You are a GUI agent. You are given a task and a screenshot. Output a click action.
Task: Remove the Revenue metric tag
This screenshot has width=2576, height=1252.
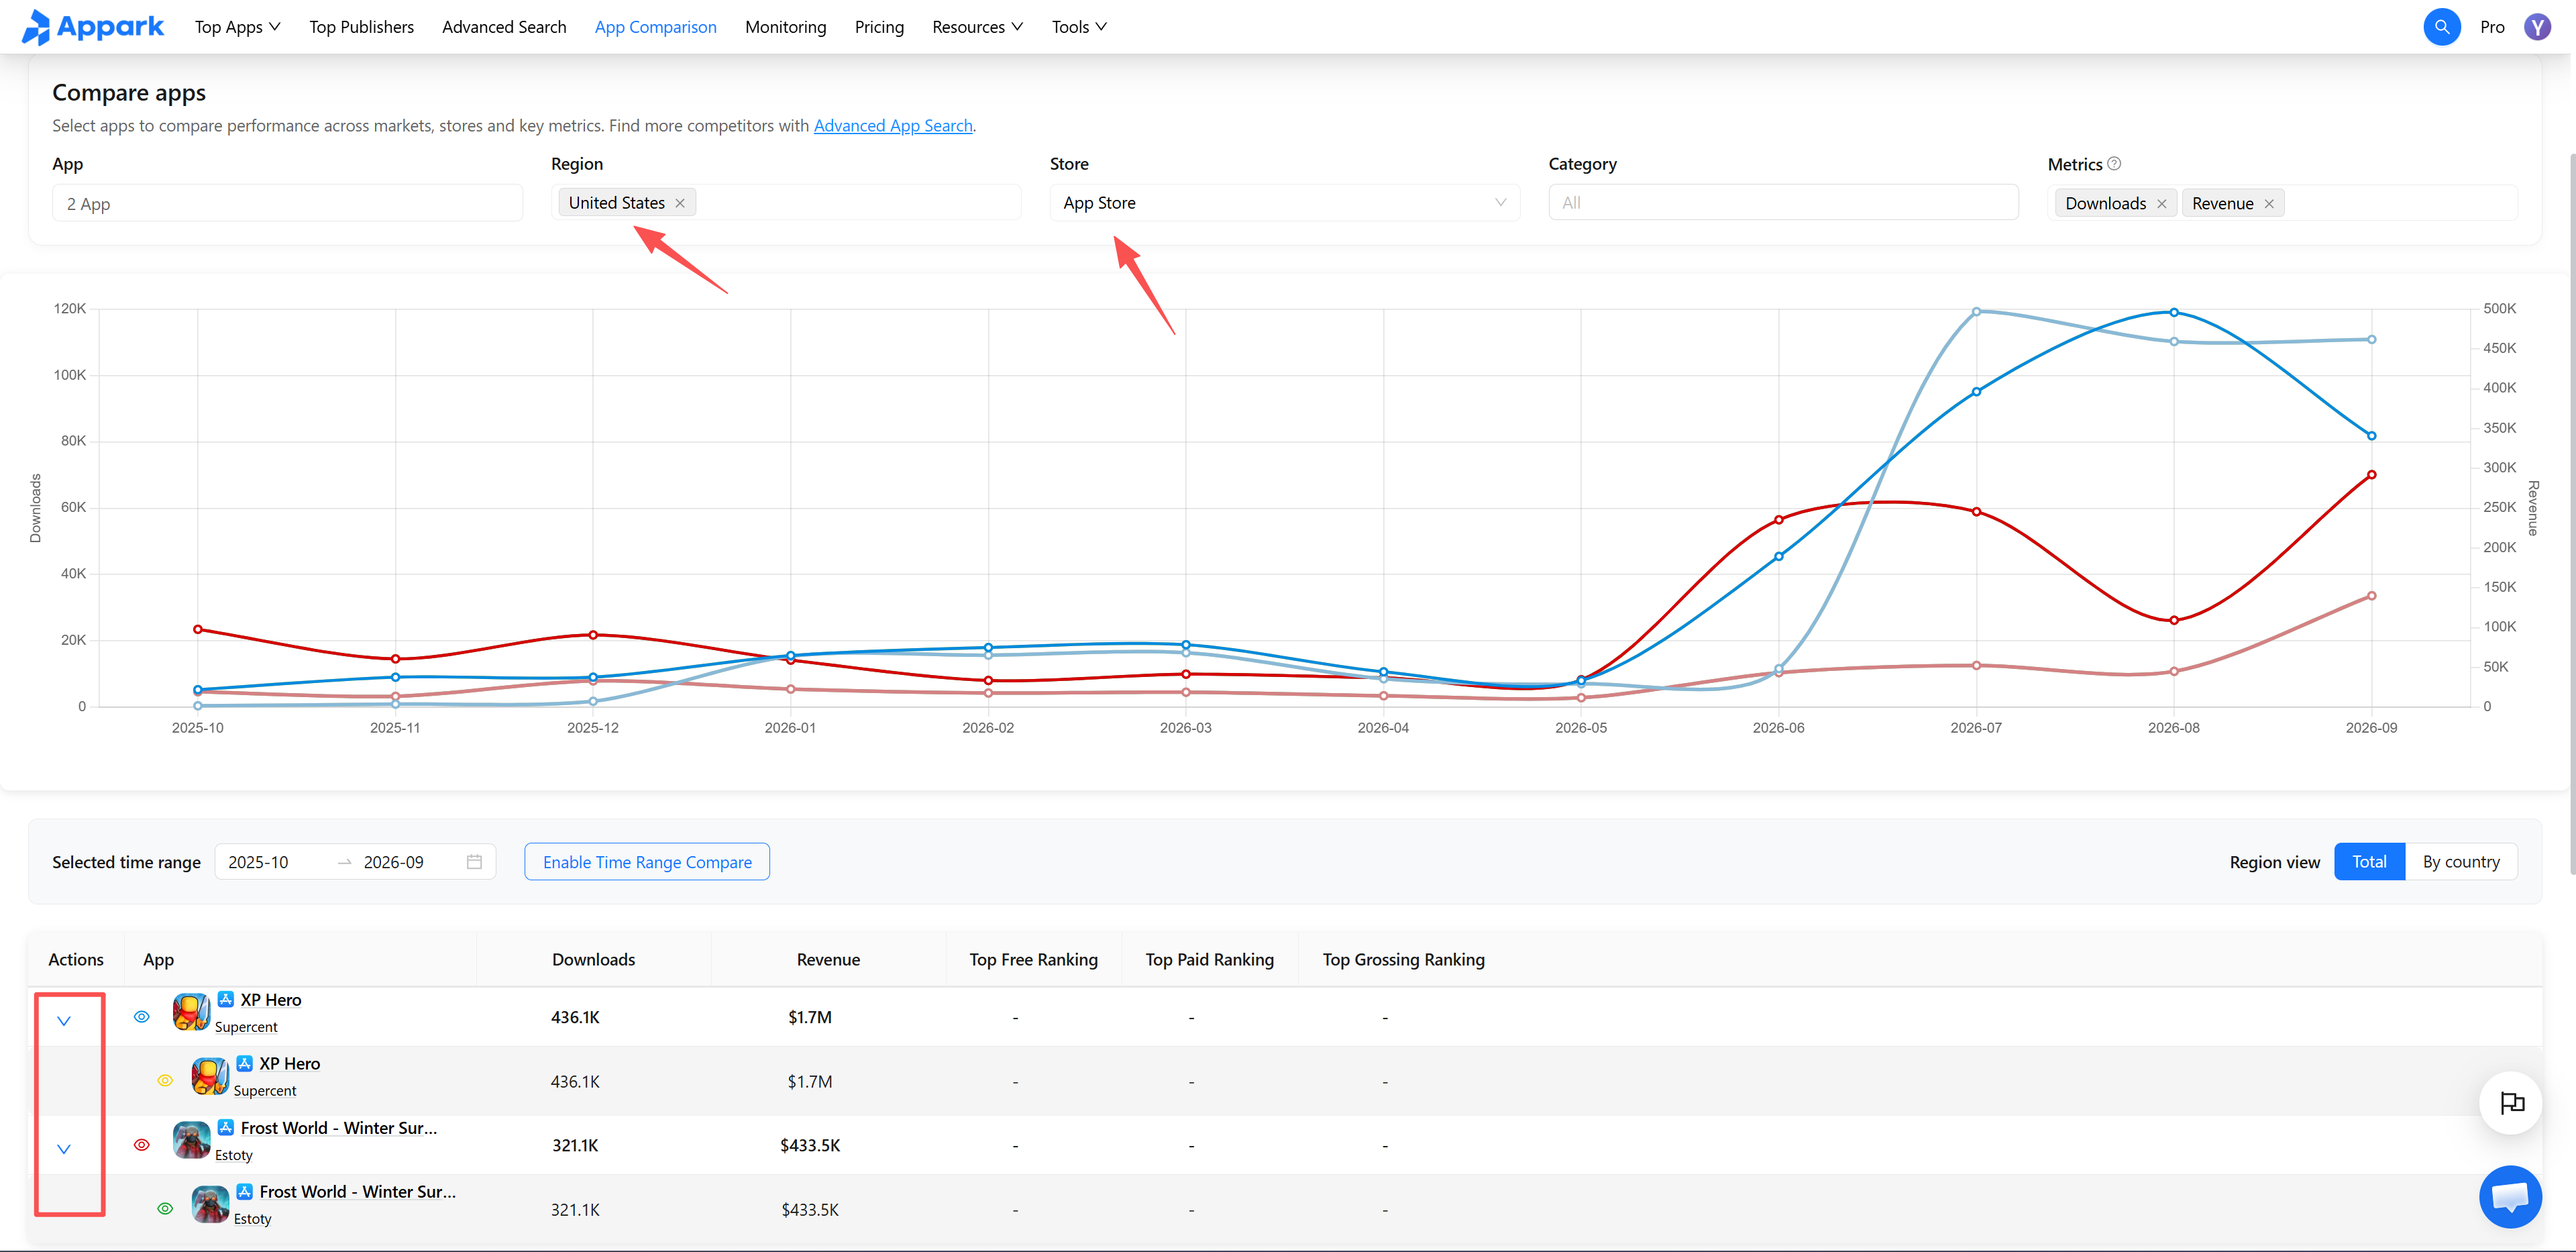[2269, 204]
